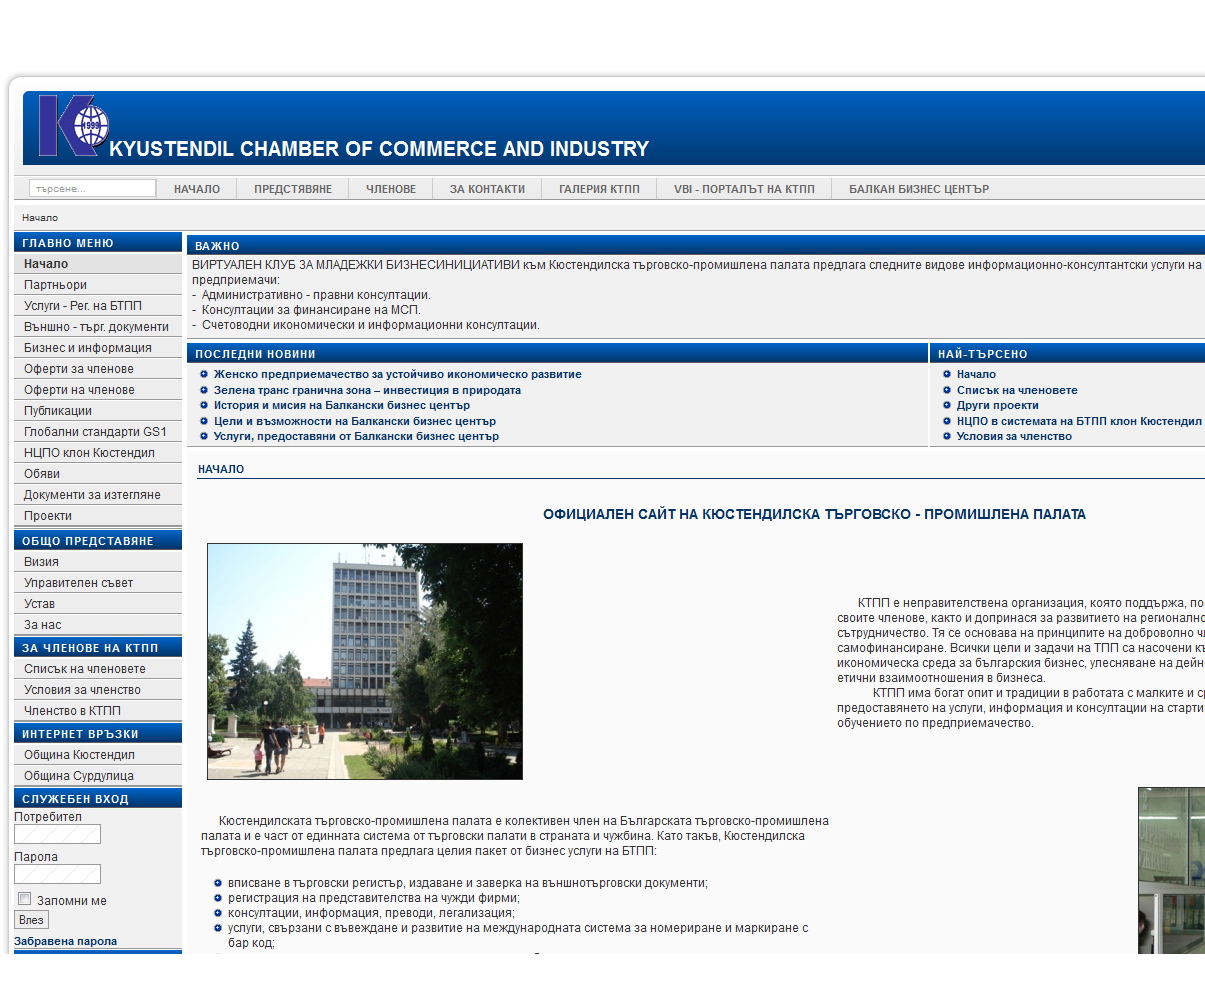Click the Парола password input field
Screen dimensions: 1205x1001
(x=57, y=874)
